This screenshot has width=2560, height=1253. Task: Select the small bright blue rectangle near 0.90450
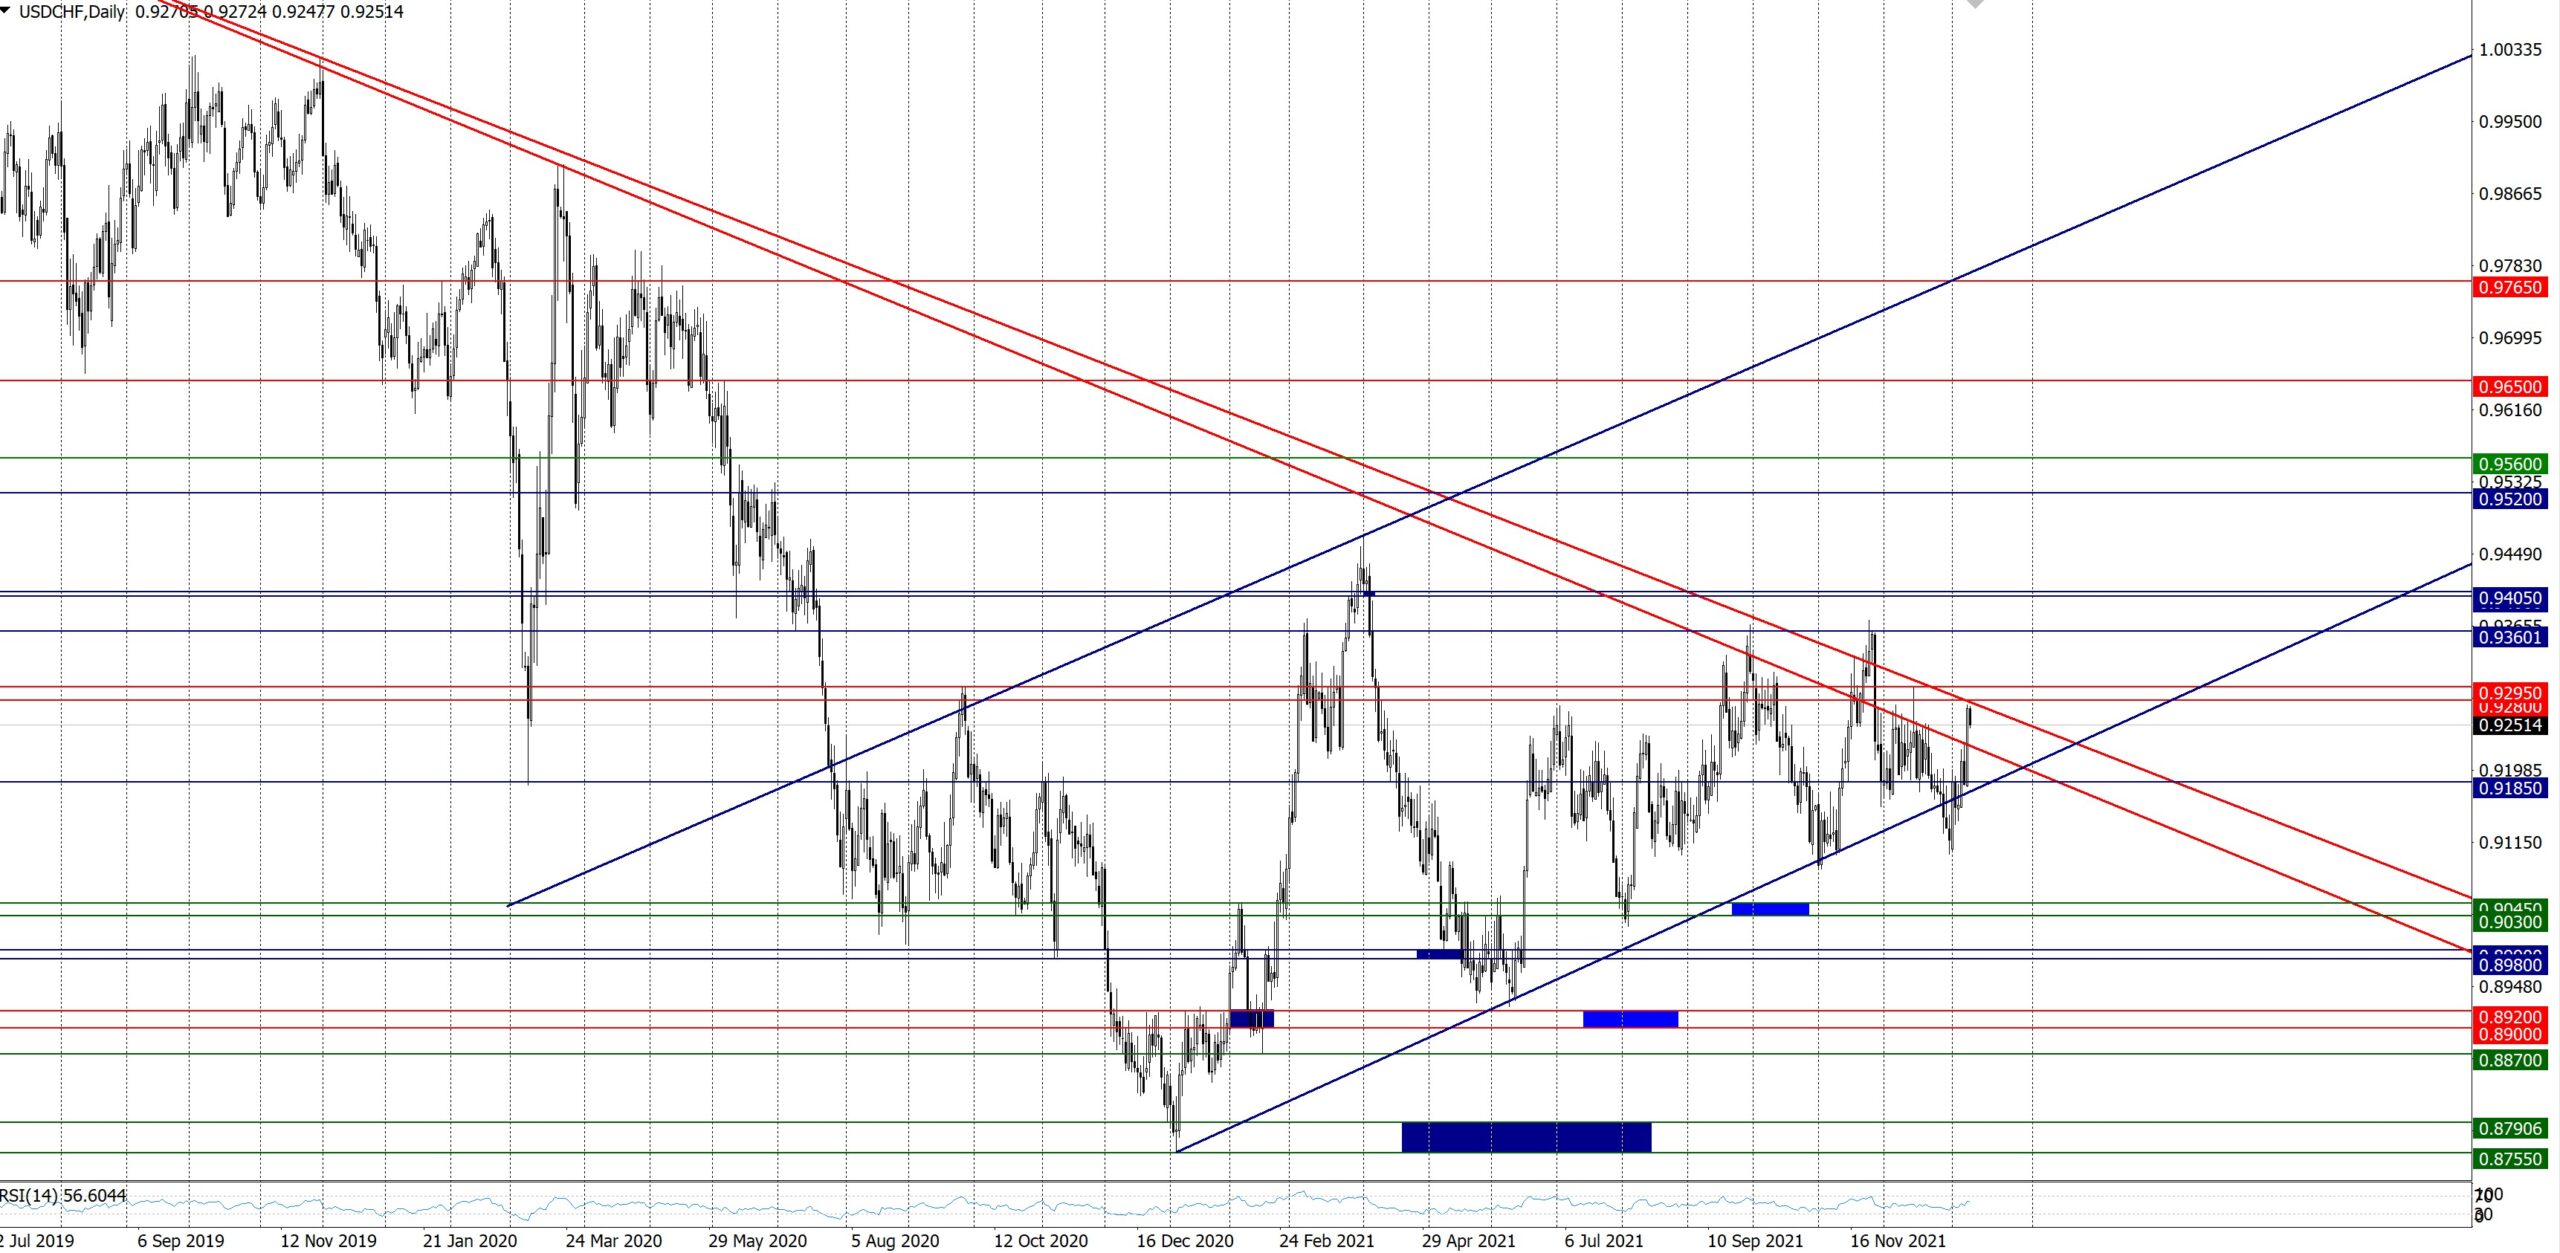coord(1770,909)
